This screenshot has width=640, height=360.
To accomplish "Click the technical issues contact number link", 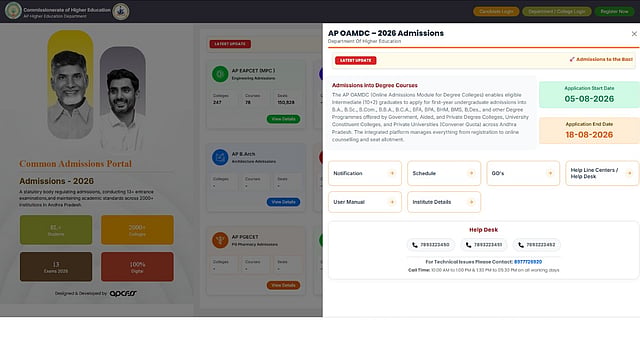I will pos(528,262).
